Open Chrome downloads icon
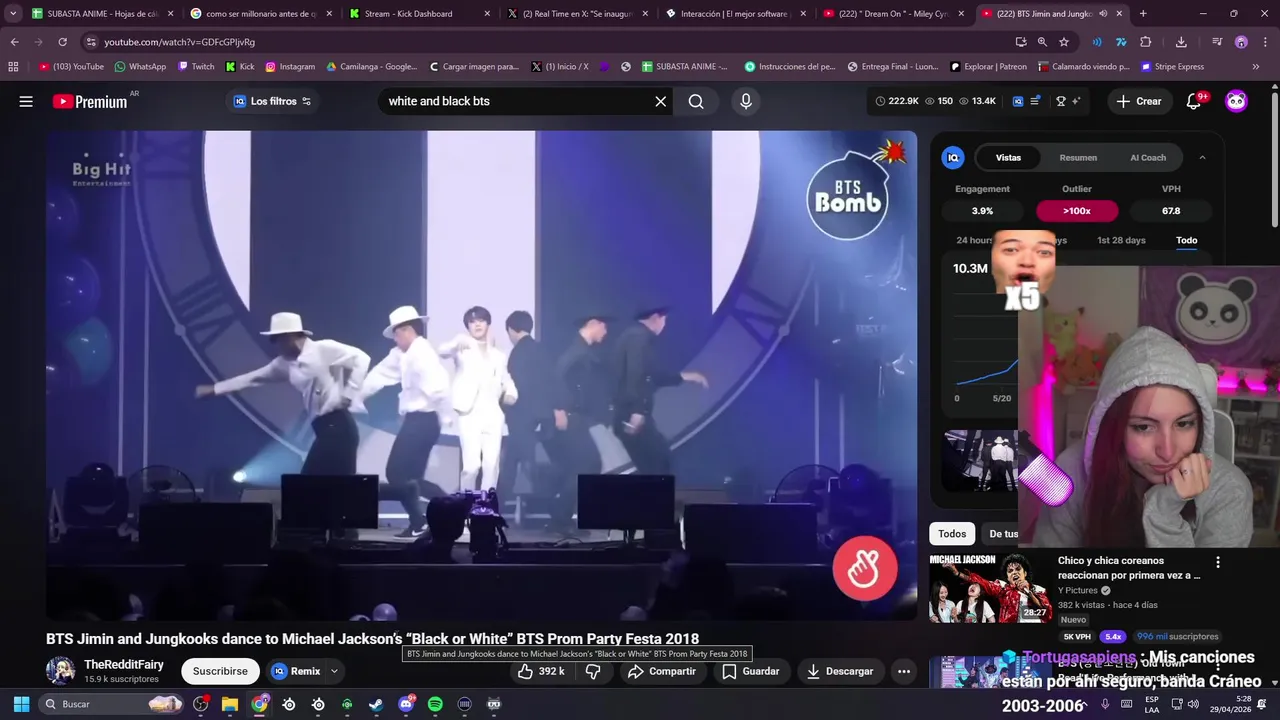1280x720 pixels. [x=1181, y=42]
